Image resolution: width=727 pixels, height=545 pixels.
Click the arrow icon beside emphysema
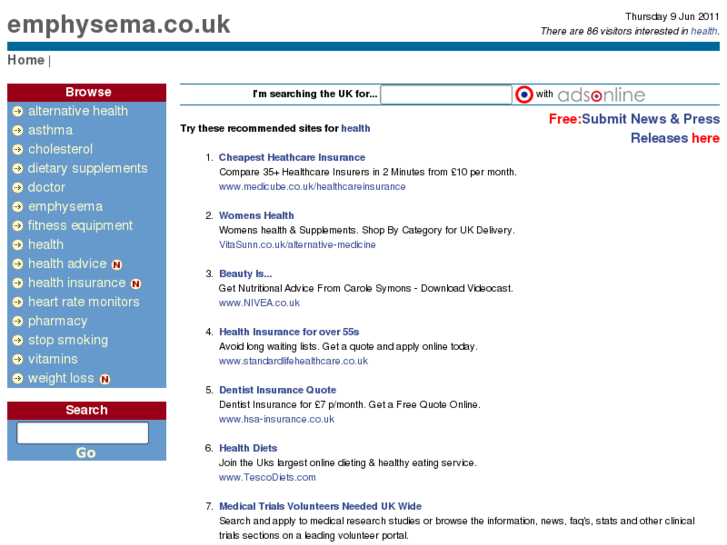tap(18, 207)
